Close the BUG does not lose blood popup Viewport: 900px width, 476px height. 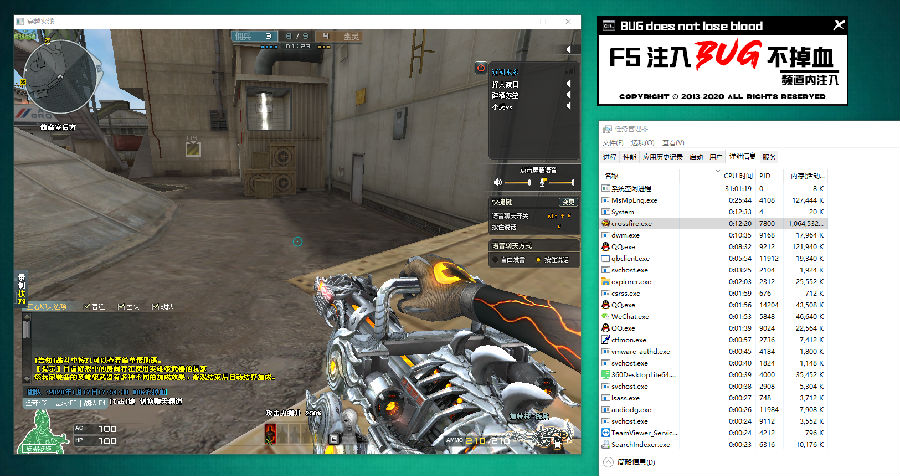(x=839, y=25)
